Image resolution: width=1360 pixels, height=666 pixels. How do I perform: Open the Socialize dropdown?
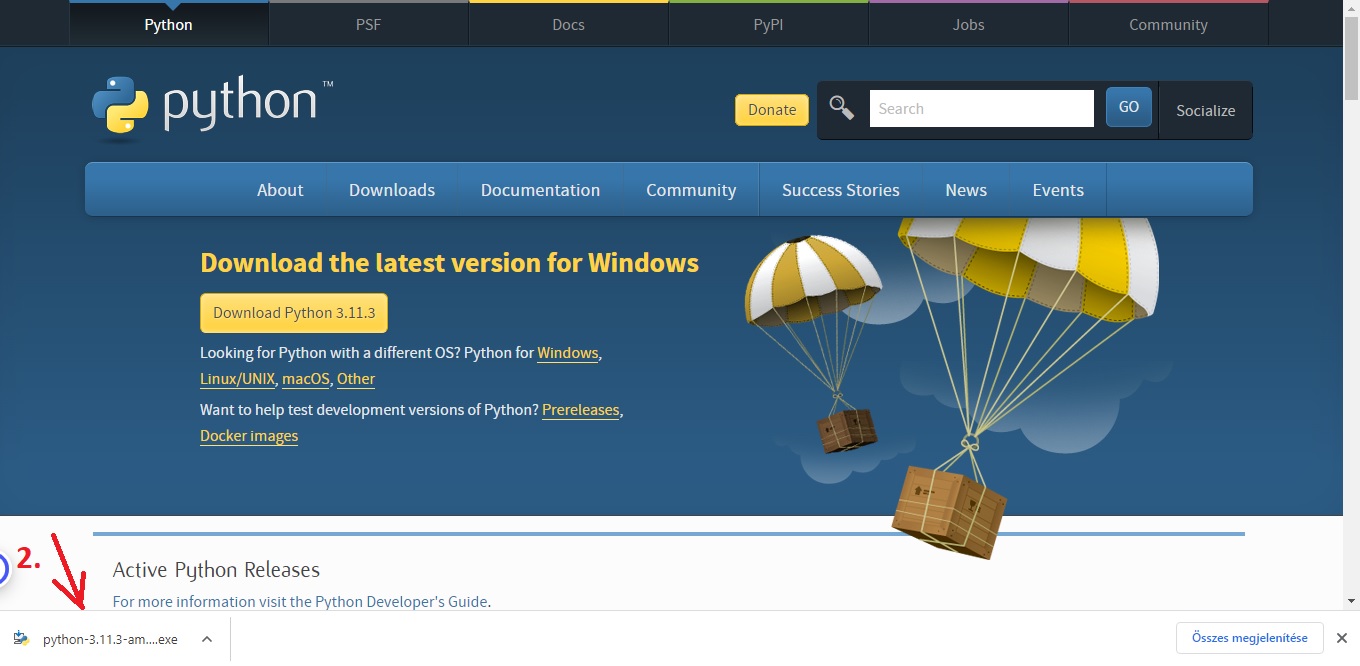pos(1205,111)
